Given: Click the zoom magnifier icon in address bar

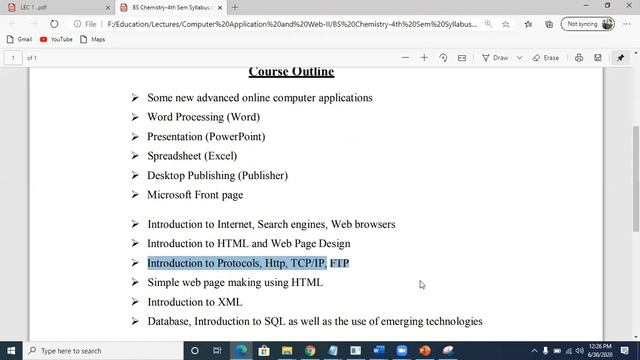Looking at the screenshot, I should point(488,24).
